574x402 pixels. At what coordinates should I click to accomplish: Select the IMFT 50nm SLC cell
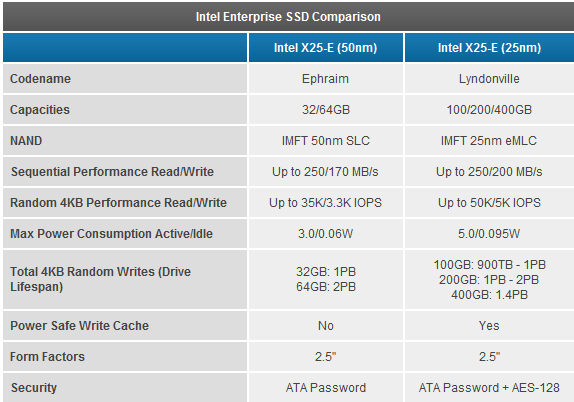coord(326,141)
